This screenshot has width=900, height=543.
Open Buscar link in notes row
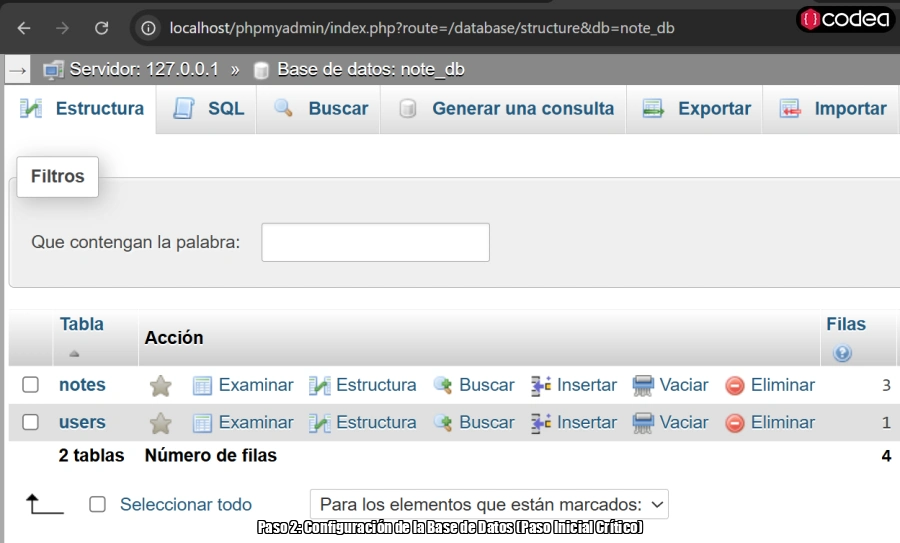[x=487, y=385]
